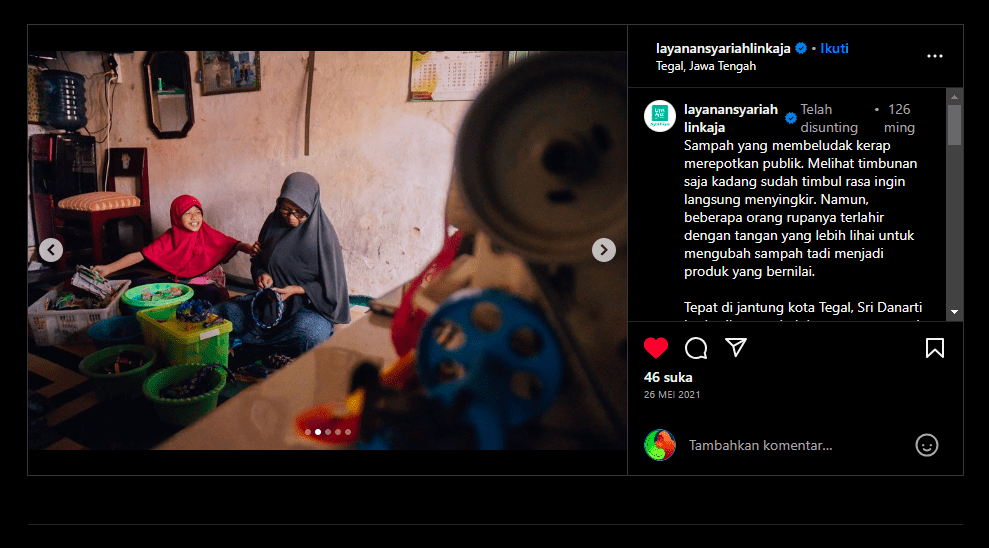
Task: Click the LinkAja Syariah avatar beside caption
Action: 659,116
